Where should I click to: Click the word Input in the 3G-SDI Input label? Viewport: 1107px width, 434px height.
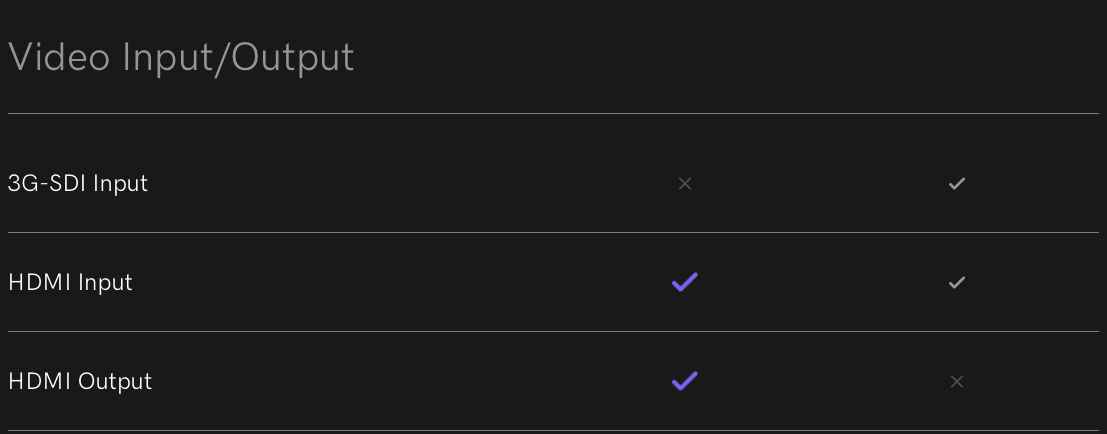point(121,184)
